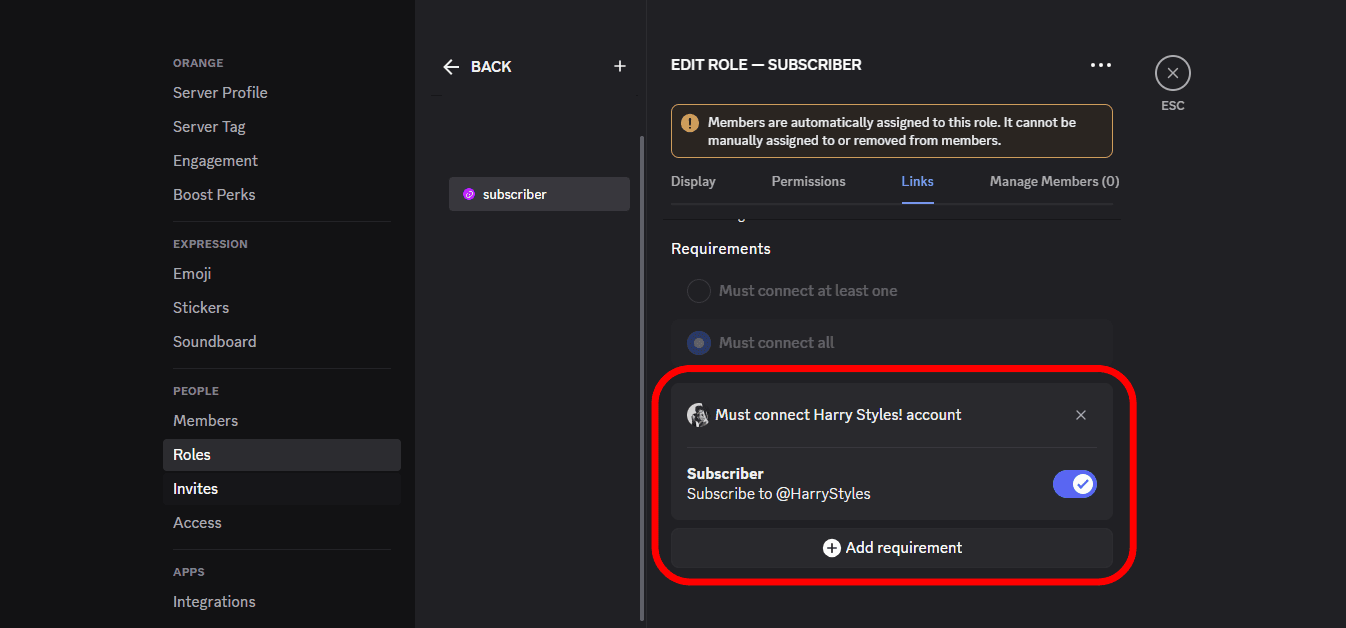Select the Must connect all radio

(699, 343)
